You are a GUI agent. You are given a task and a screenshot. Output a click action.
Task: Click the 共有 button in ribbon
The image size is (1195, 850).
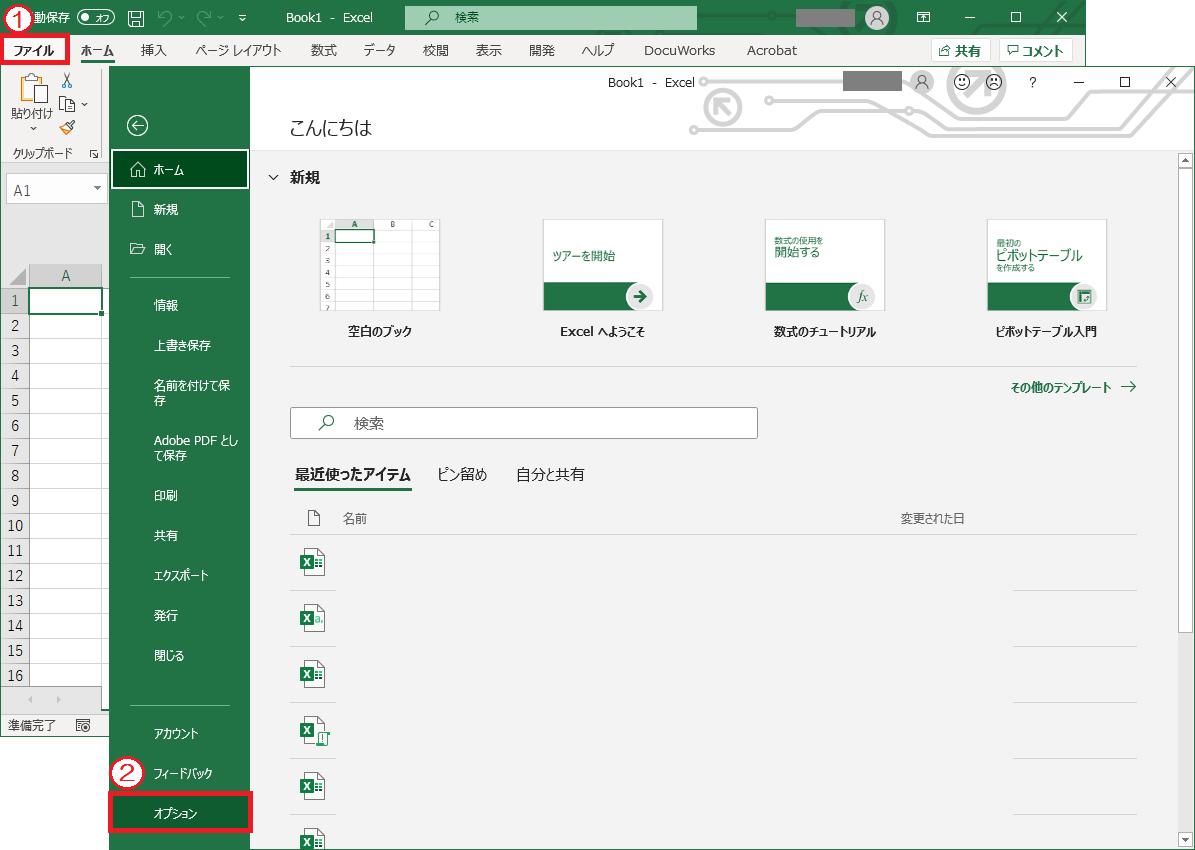coord(960,50)
